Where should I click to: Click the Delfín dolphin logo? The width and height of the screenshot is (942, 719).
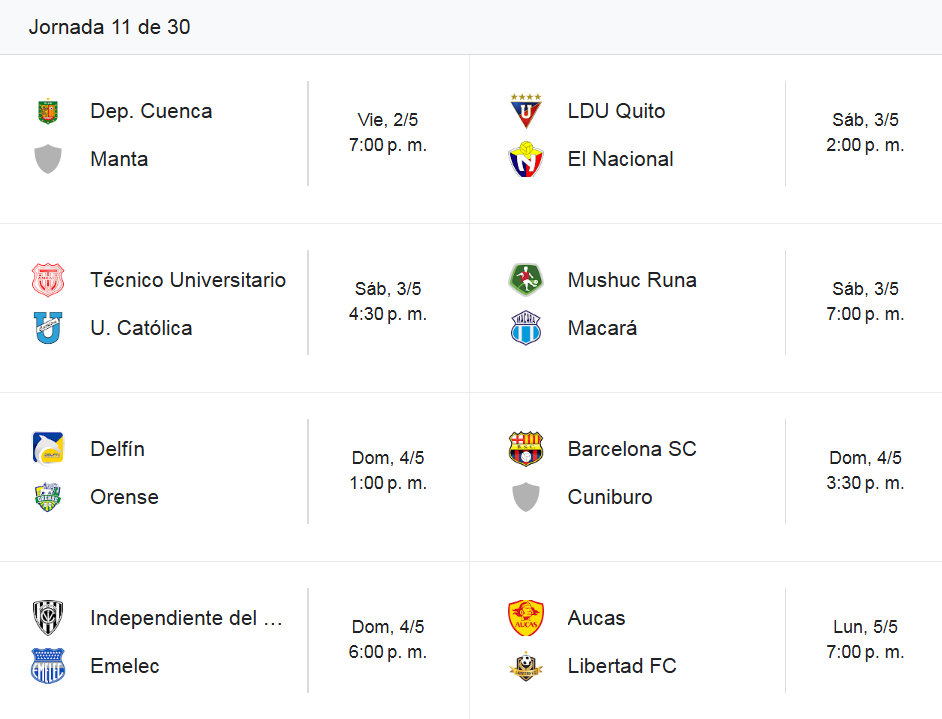point(48,449)
